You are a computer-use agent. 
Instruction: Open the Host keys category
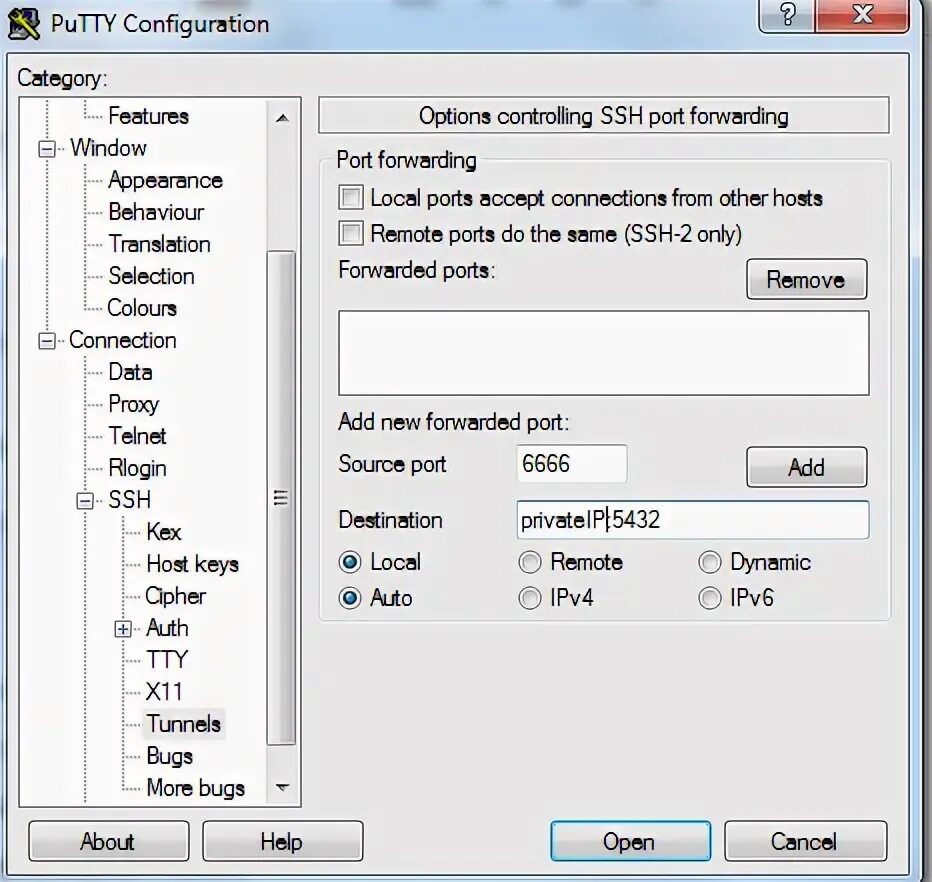coord(193,564)
